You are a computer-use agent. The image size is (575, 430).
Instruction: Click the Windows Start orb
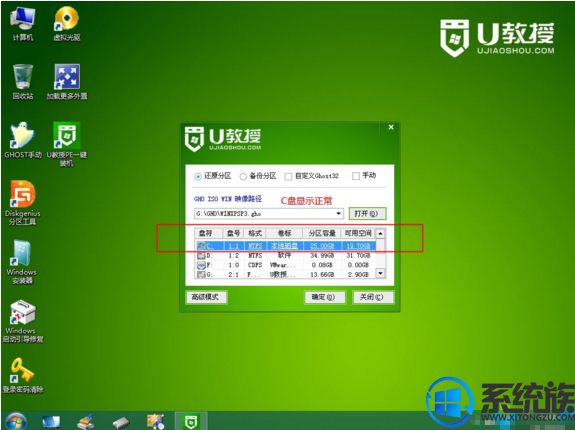click(16, 421)
